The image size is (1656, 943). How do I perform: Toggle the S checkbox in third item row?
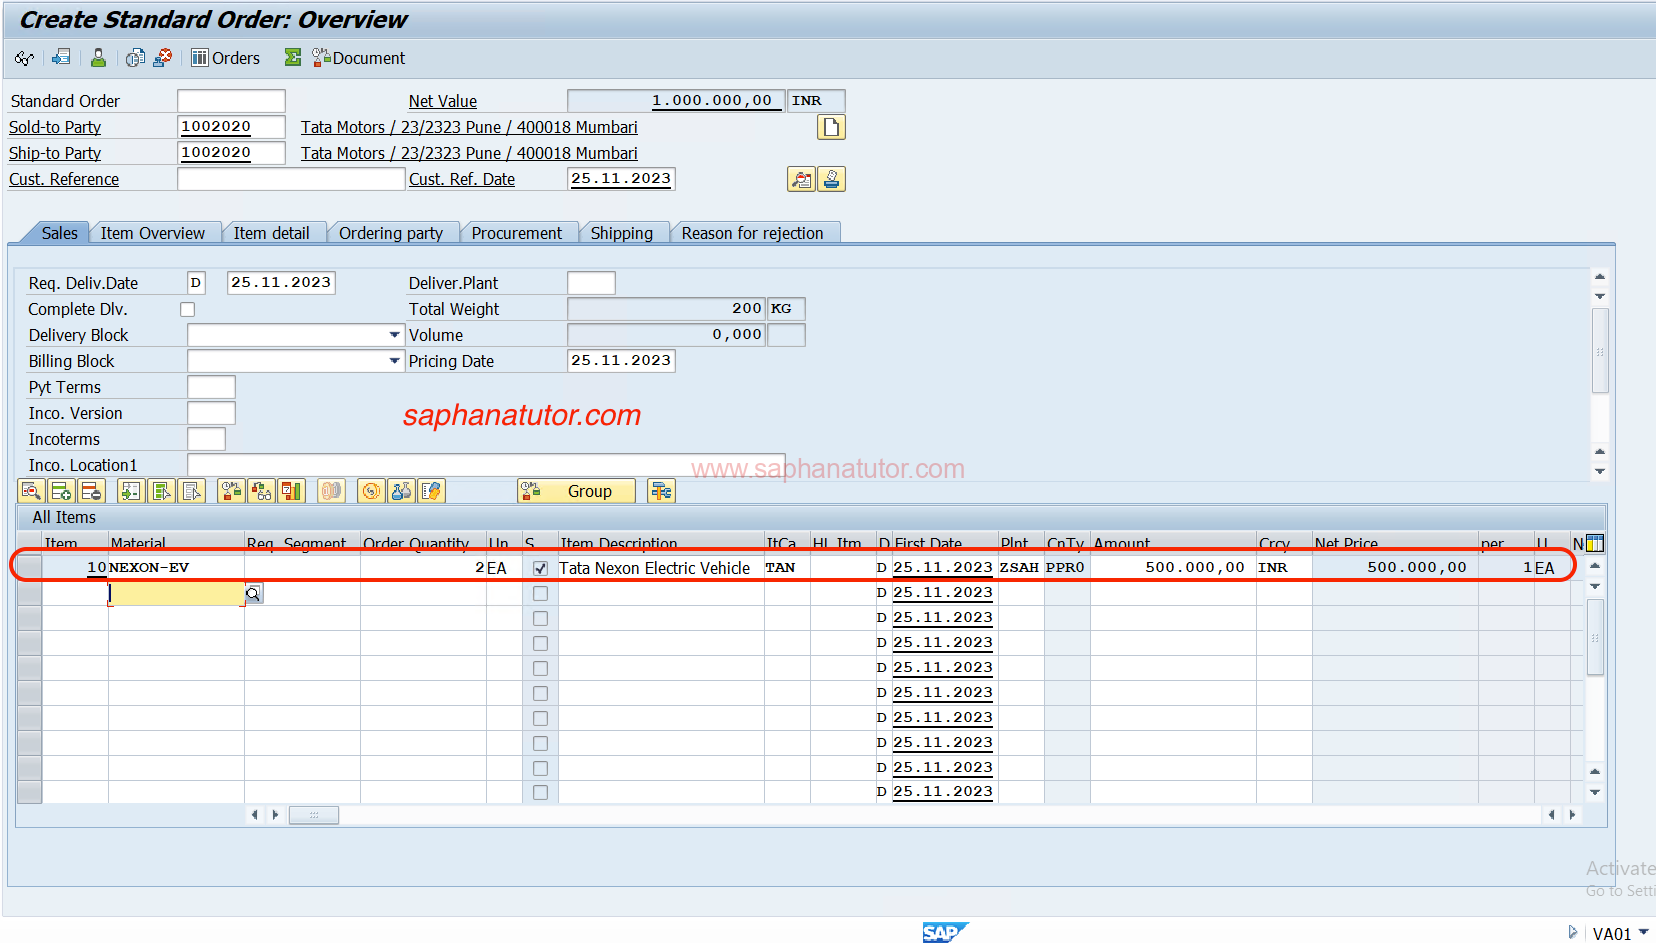[540, 618]
